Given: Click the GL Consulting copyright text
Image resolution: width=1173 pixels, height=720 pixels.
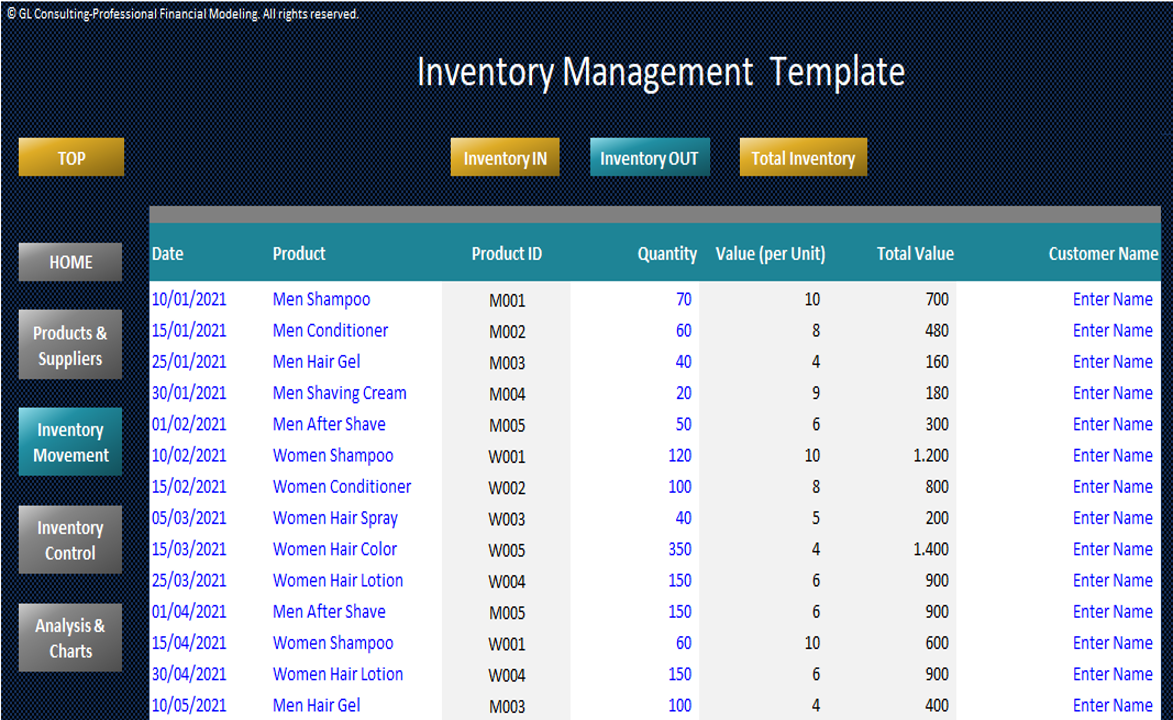Looking at the screenshot, I should point(183,13).
